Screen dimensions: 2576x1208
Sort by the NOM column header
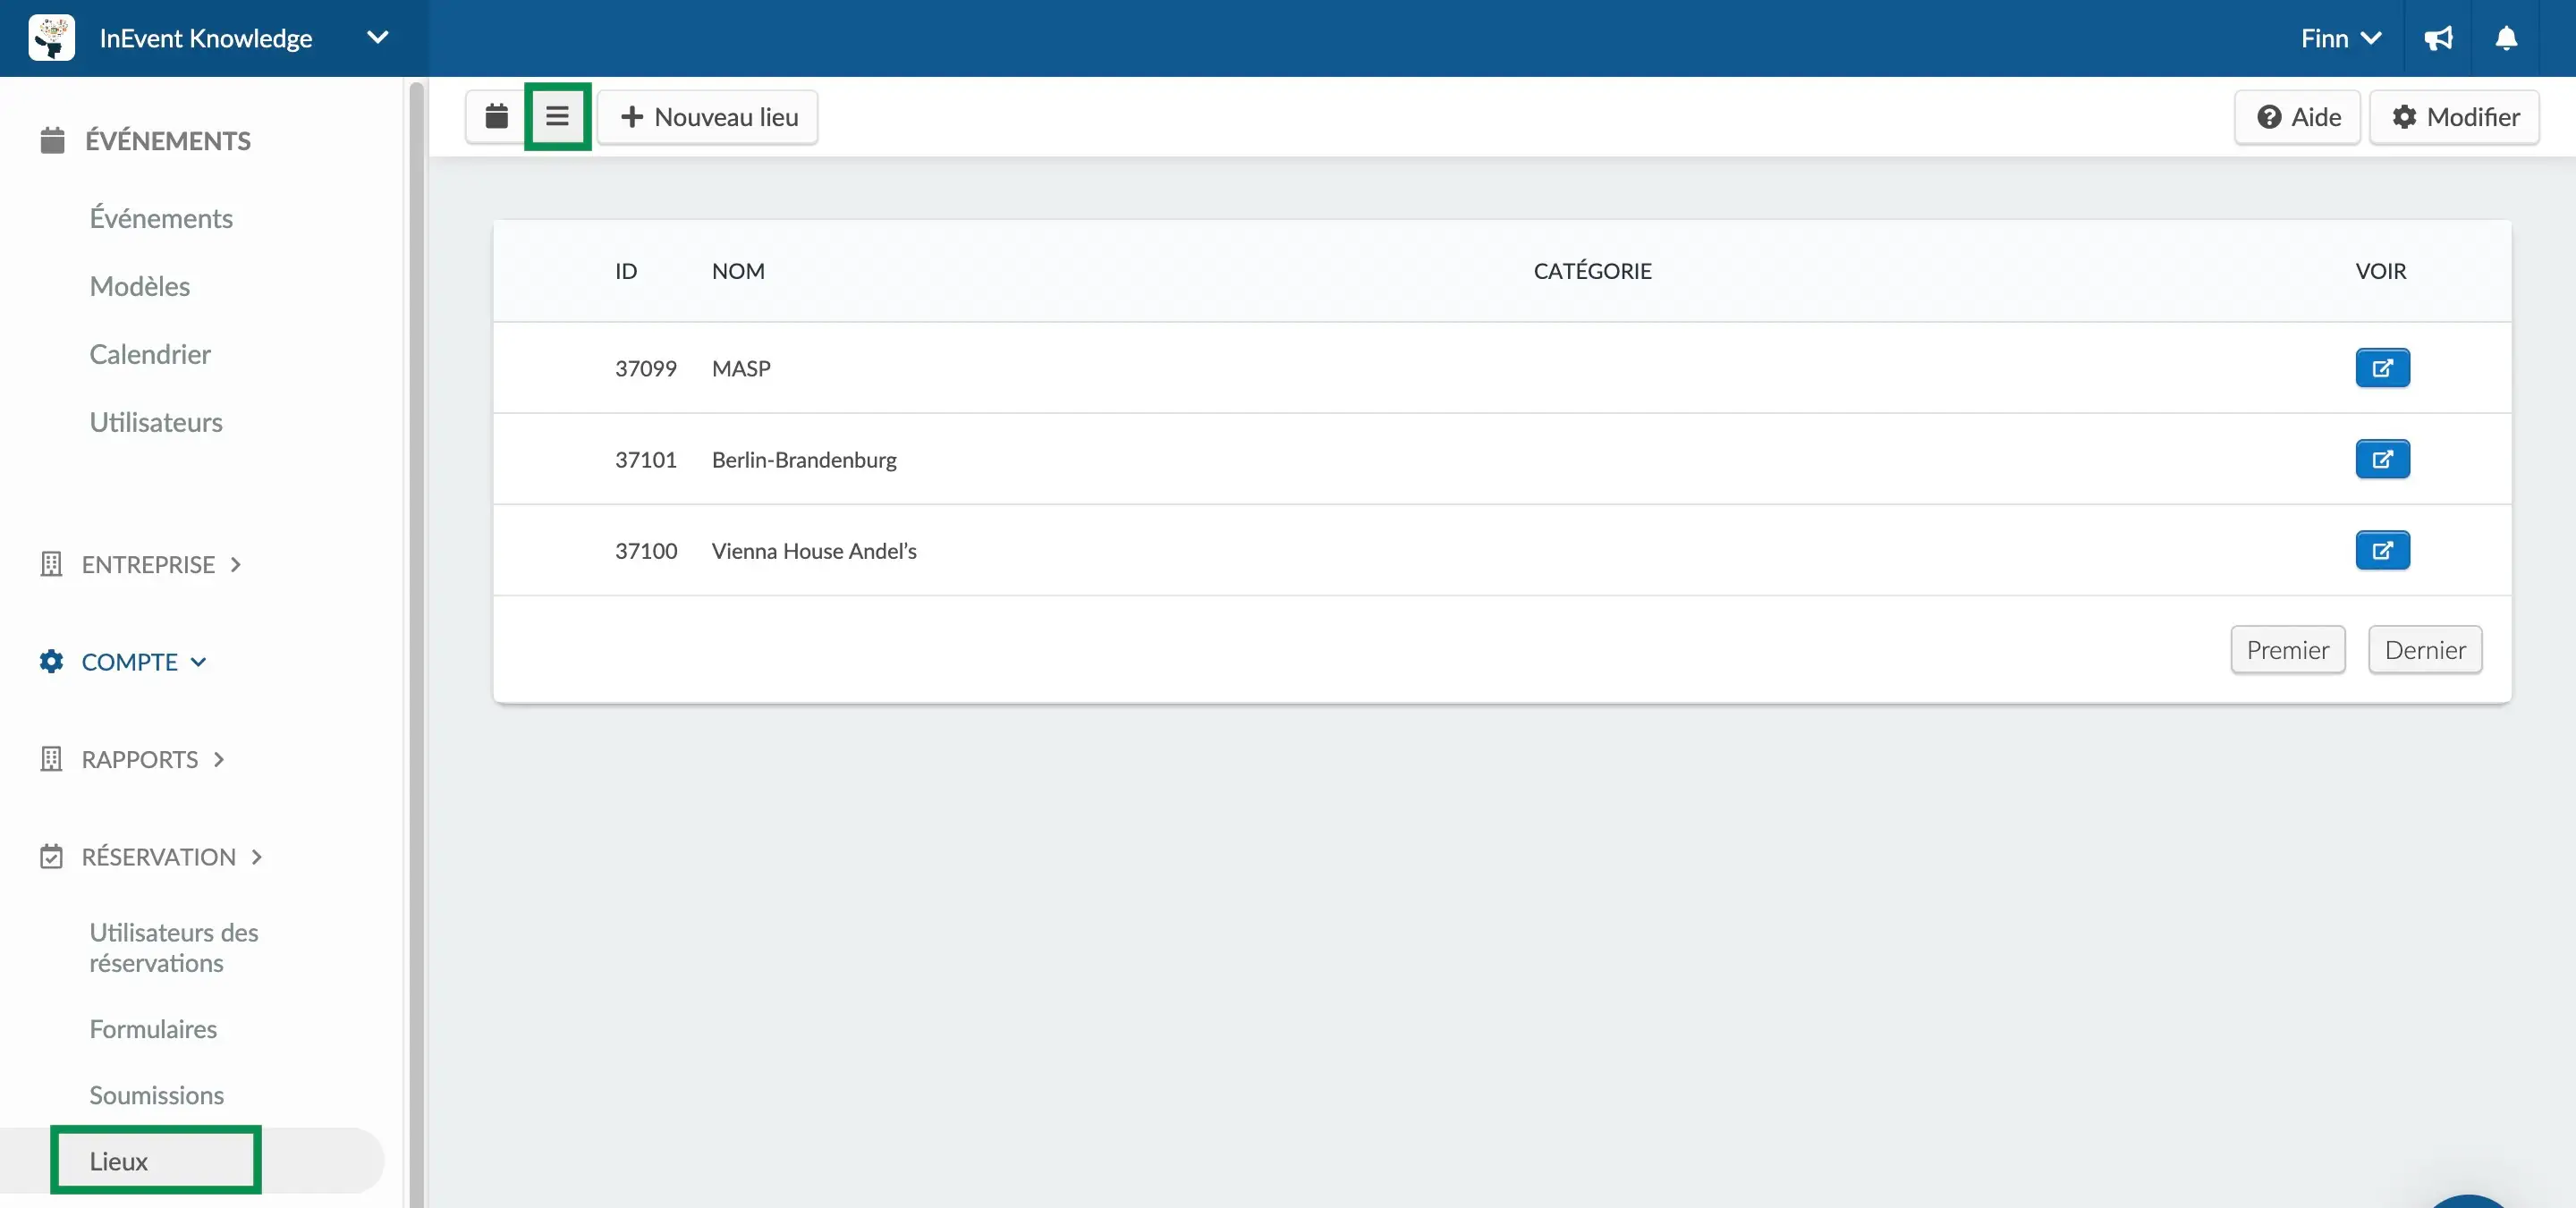coord(738,271)
